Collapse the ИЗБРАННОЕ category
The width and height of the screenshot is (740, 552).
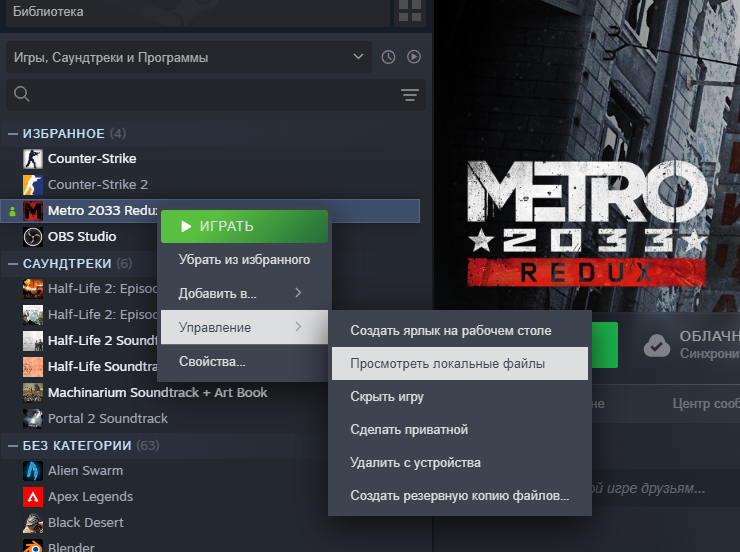13,134
